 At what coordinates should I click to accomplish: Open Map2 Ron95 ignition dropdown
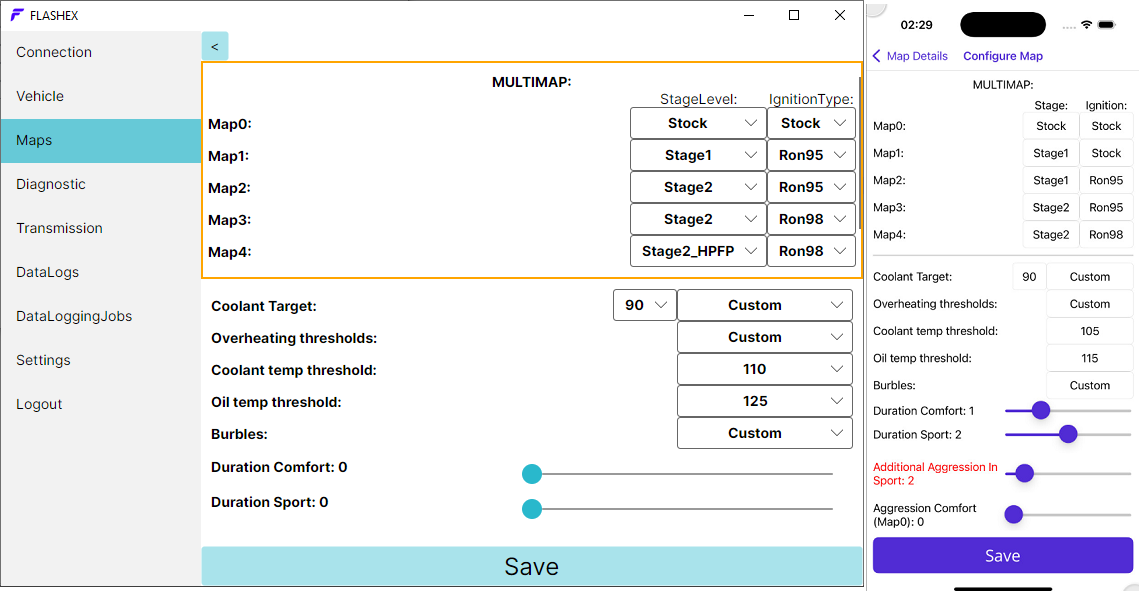click(811, 187)
